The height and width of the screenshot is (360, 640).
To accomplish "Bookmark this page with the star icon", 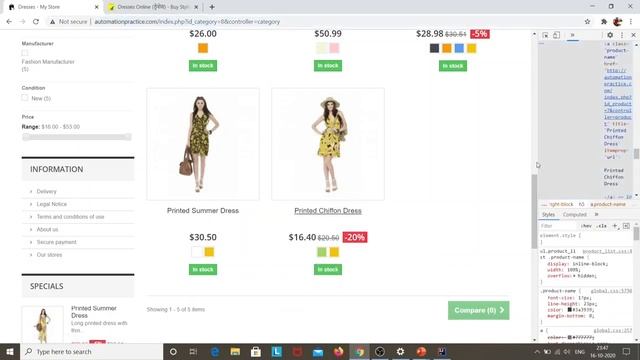I will 587,22.
